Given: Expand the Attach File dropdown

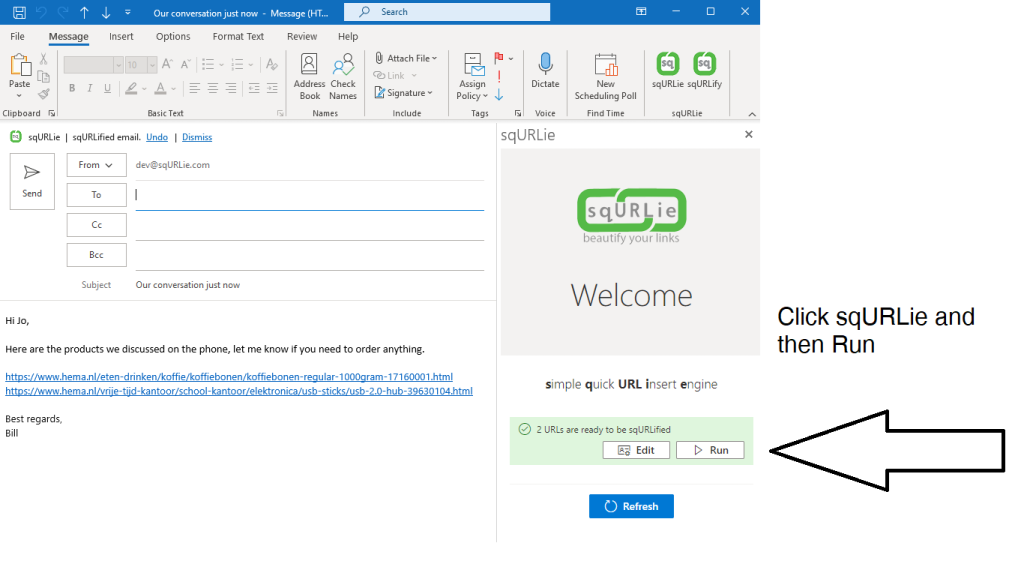Looking at the screenshot, I should 432,57.
